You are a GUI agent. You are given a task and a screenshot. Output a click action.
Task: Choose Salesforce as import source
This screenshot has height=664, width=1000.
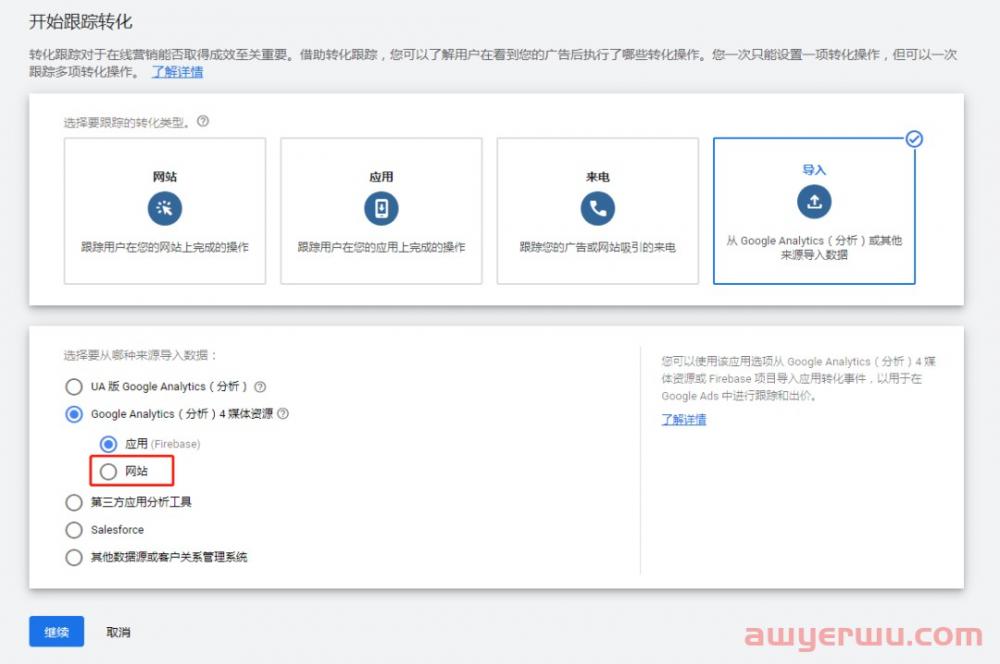74,530
